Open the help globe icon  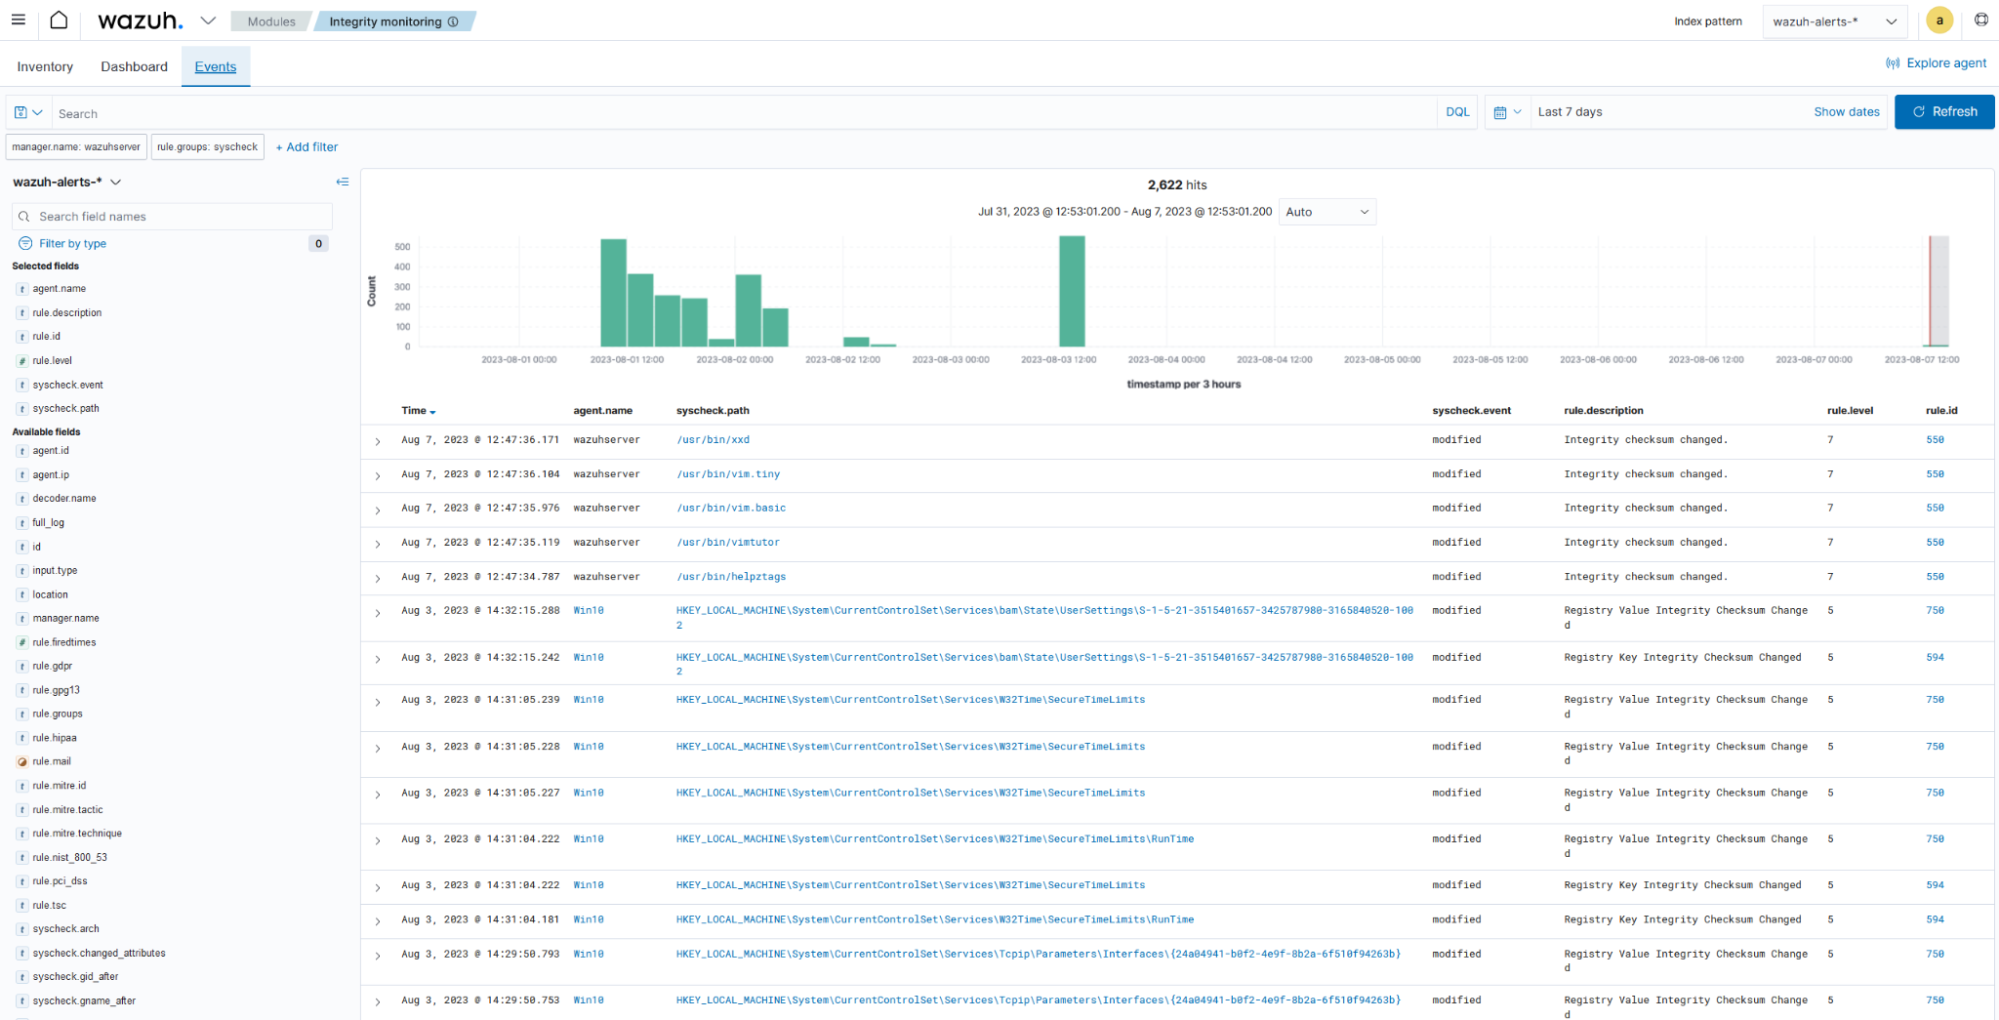[x=1981, y=20]
